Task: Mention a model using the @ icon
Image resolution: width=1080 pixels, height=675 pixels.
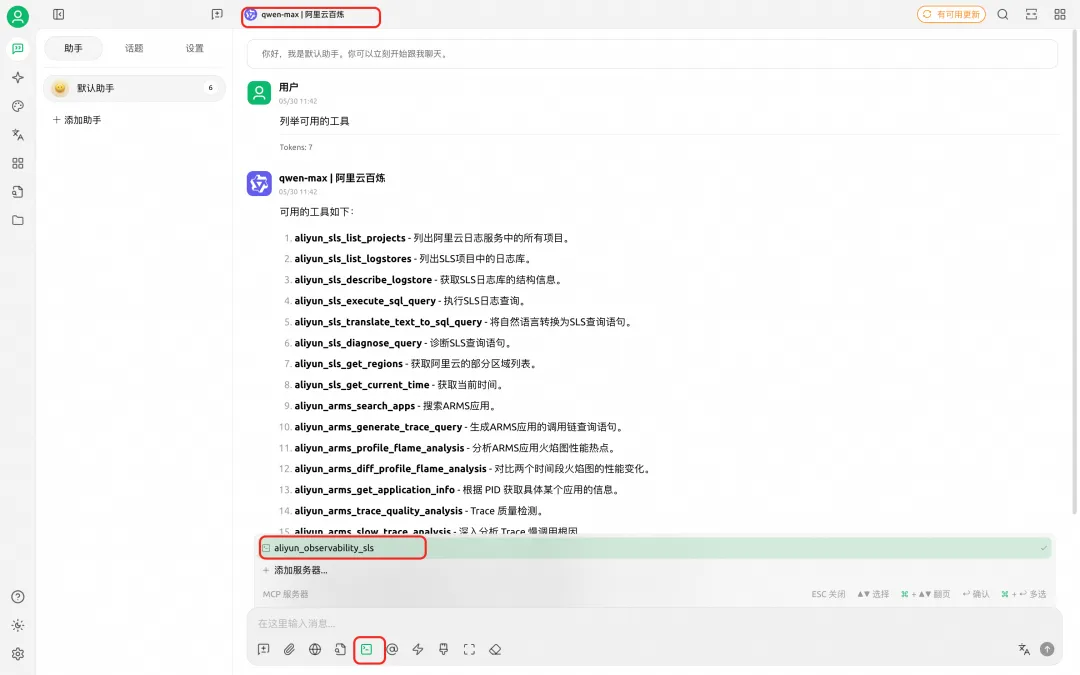Action: pos(393,649)
